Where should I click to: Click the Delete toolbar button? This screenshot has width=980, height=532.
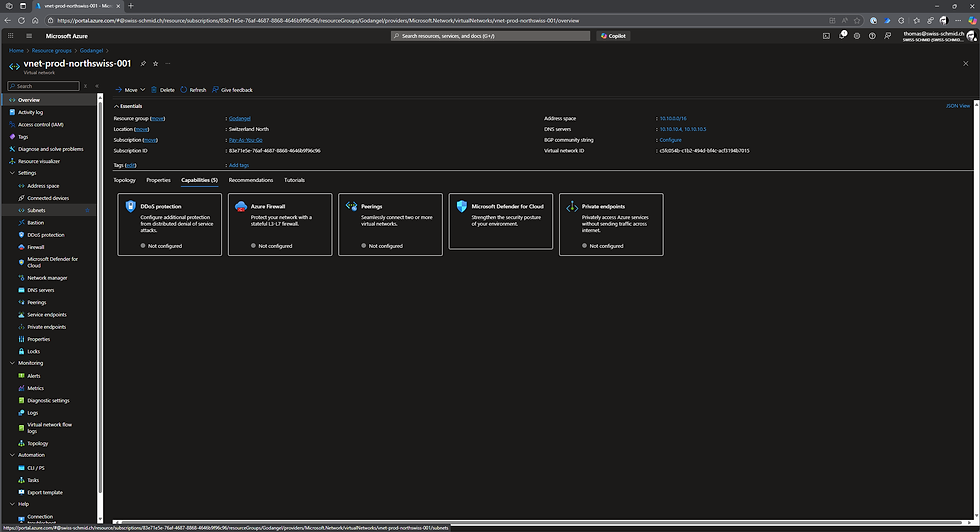pos(162,90)
